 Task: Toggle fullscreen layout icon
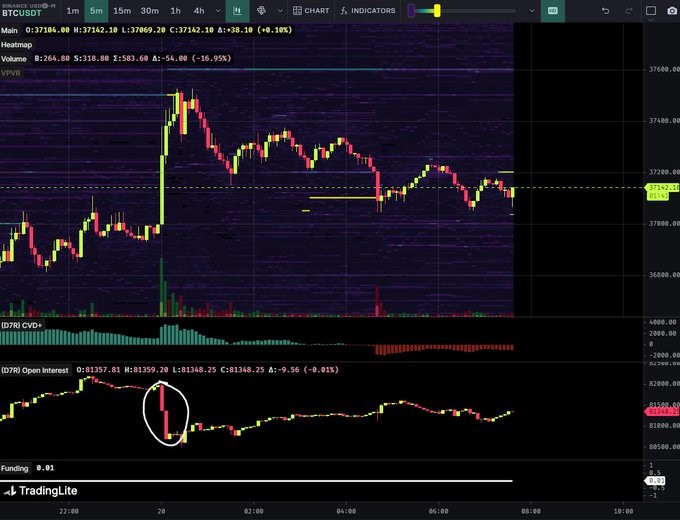coord(651,11)
